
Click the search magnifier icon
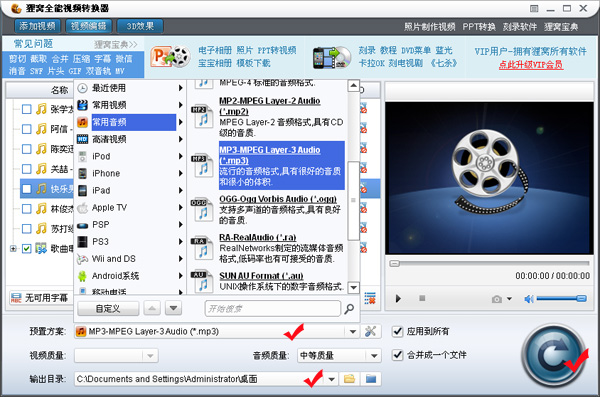[x=349, y=309]
